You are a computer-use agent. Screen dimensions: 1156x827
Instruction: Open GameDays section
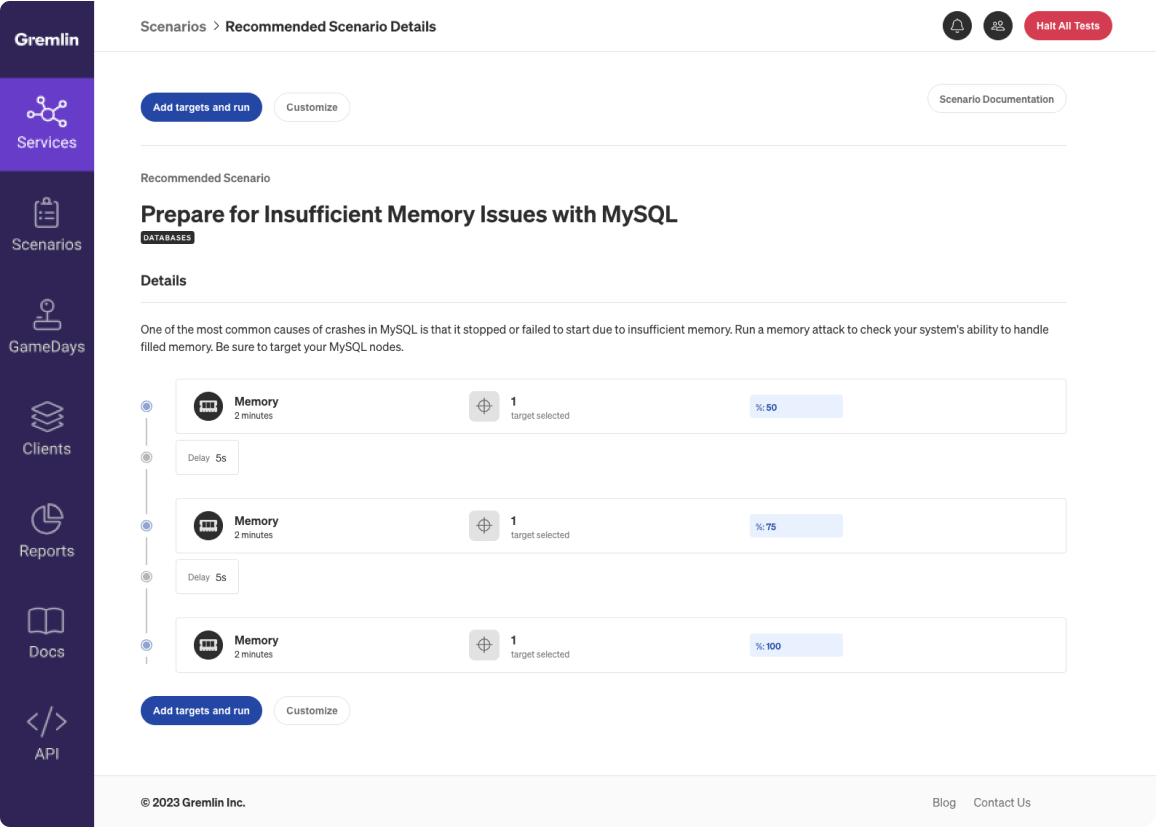(x=47, y=328)
